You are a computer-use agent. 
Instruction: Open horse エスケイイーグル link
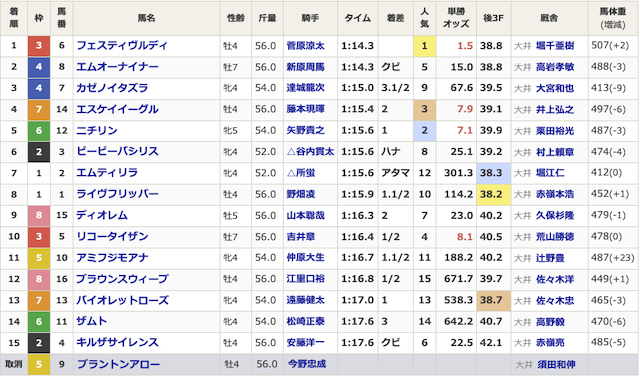117,109
